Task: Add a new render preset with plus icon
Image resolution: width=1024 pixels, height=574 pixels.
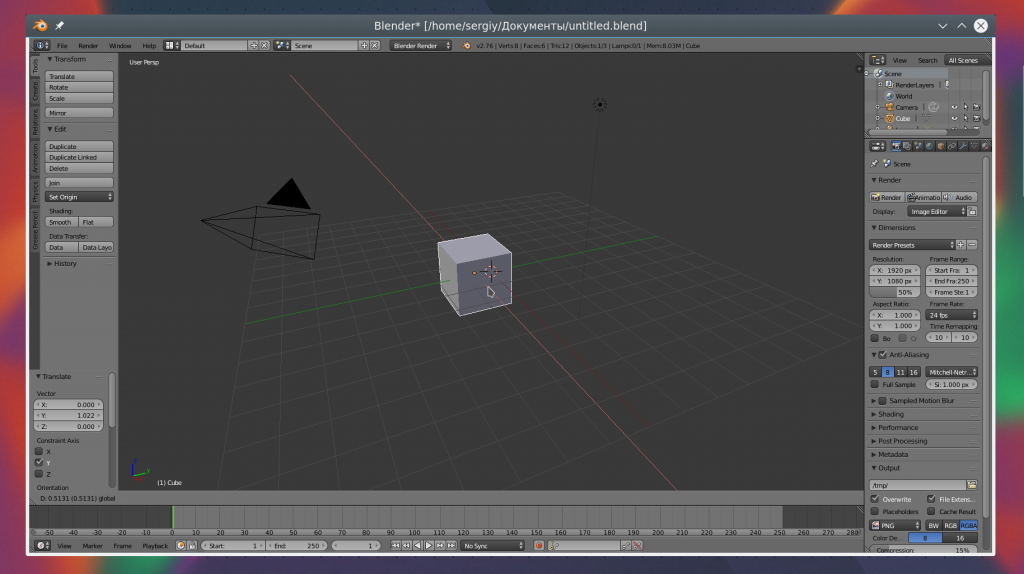Action: 961,245
